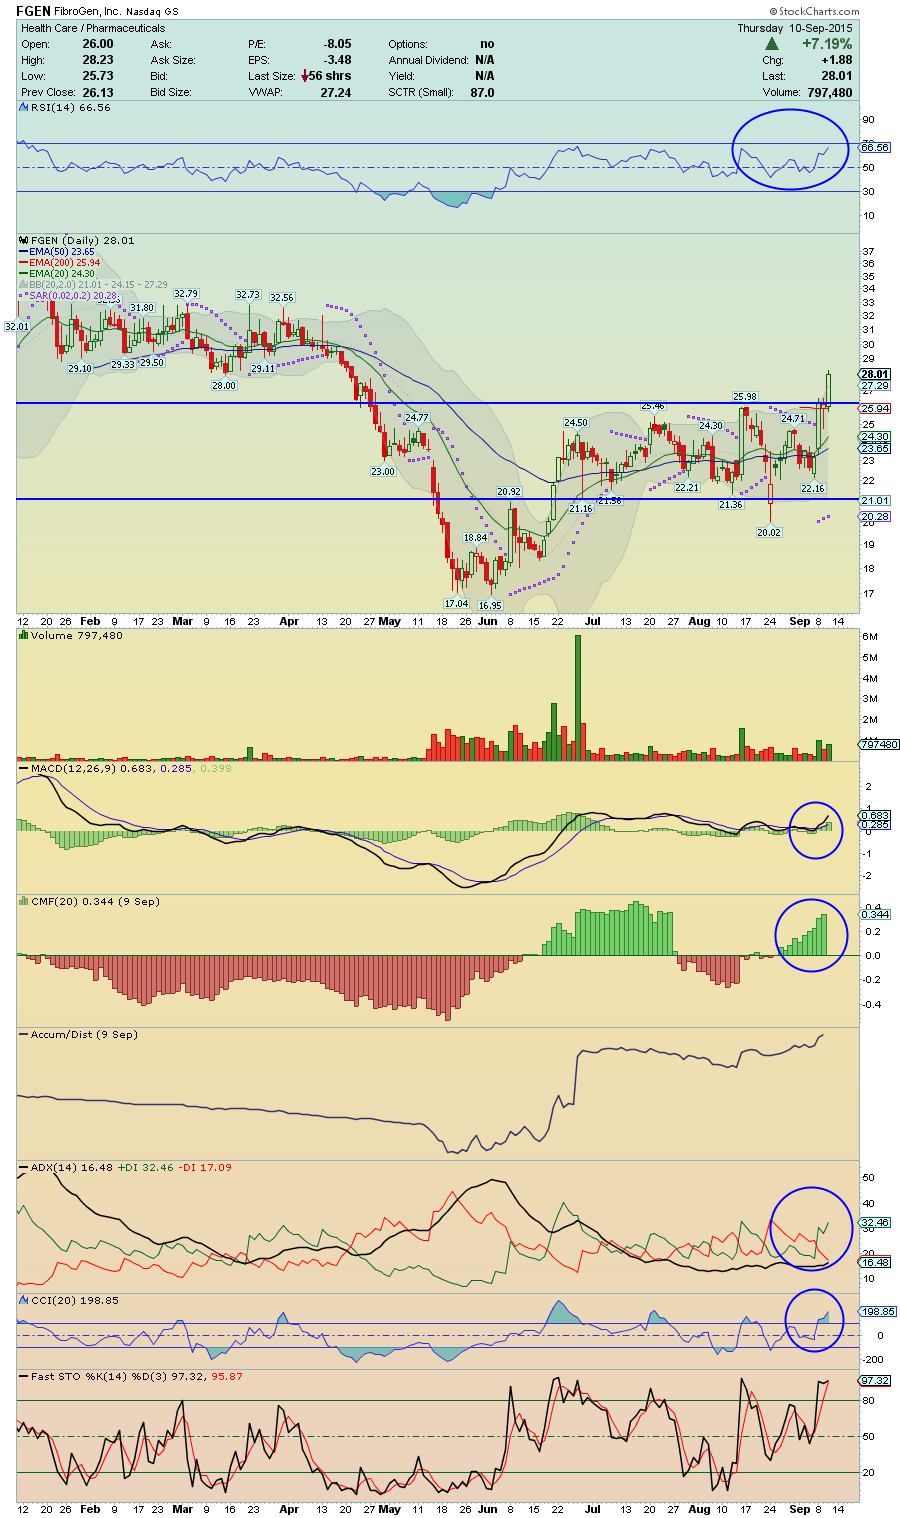The image size is (900, 1518).
Task: Click the 32.79 peak price label
Action: coord(186,294)
